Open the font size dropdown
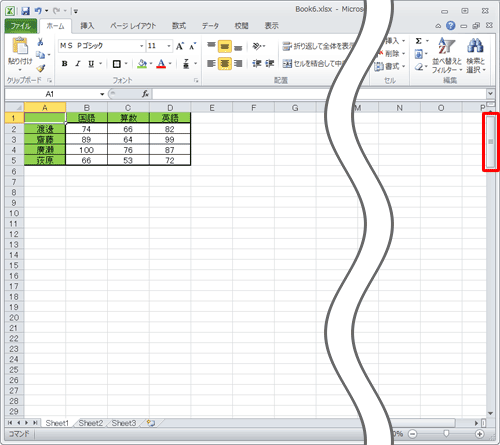500x445 pixels. click(x=169, y=46)
